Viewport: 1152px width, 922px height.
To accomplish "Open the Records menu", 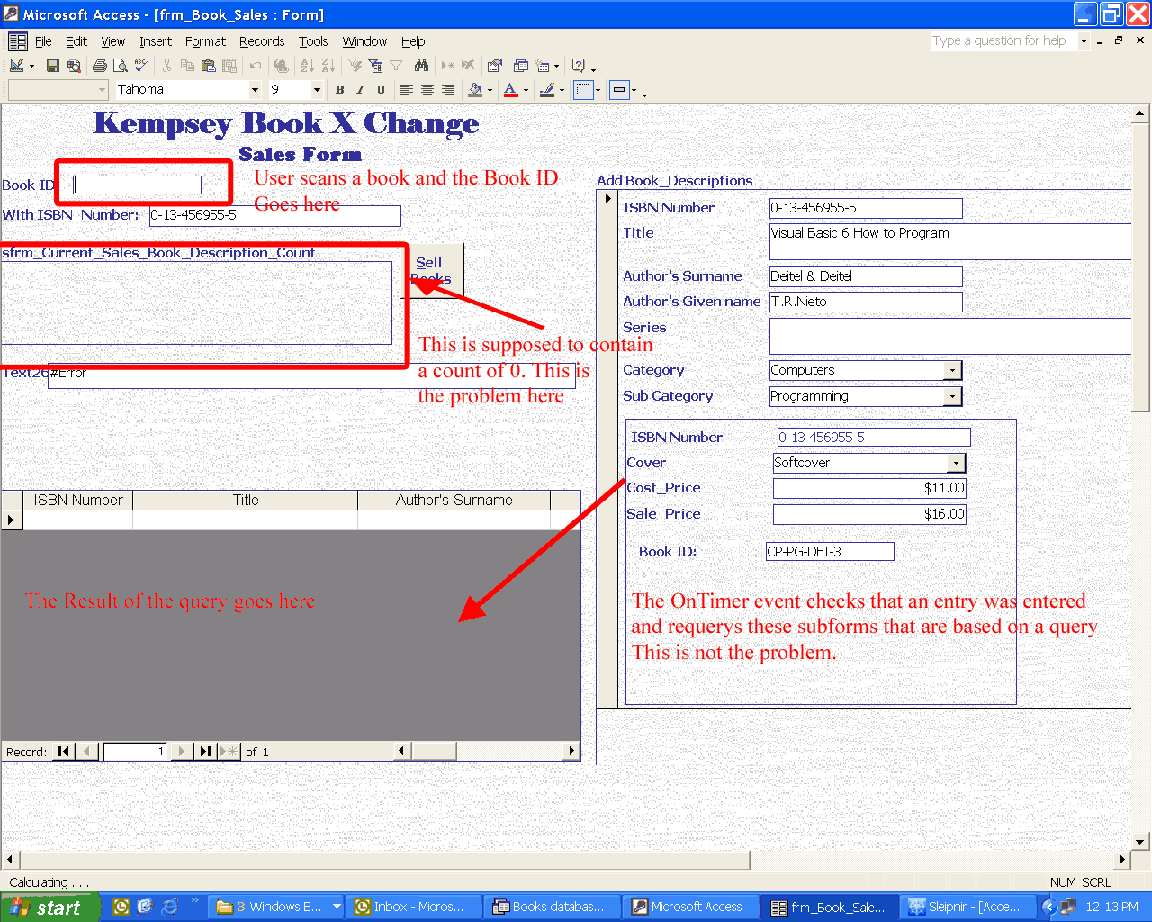I will pos(262,41).
